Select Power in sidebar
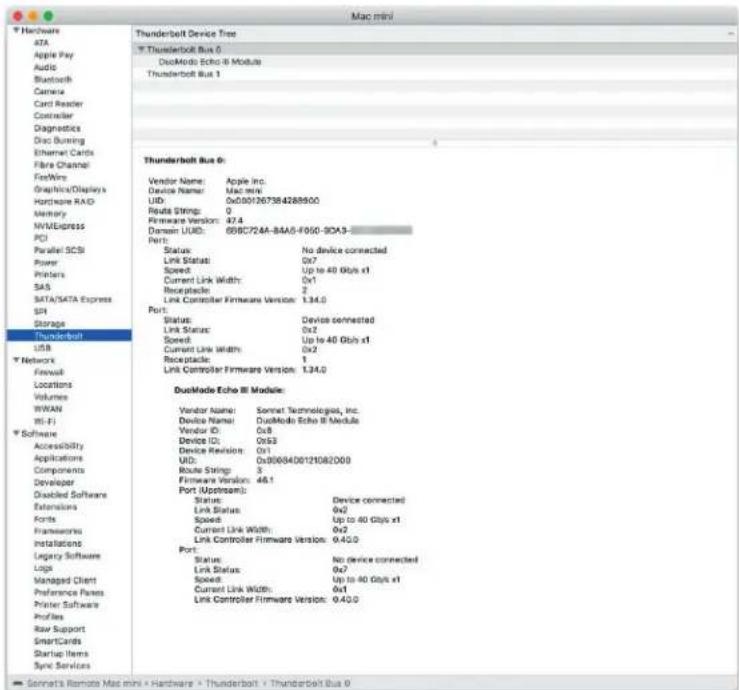This screenshot has height=690, width=739. 46,262
